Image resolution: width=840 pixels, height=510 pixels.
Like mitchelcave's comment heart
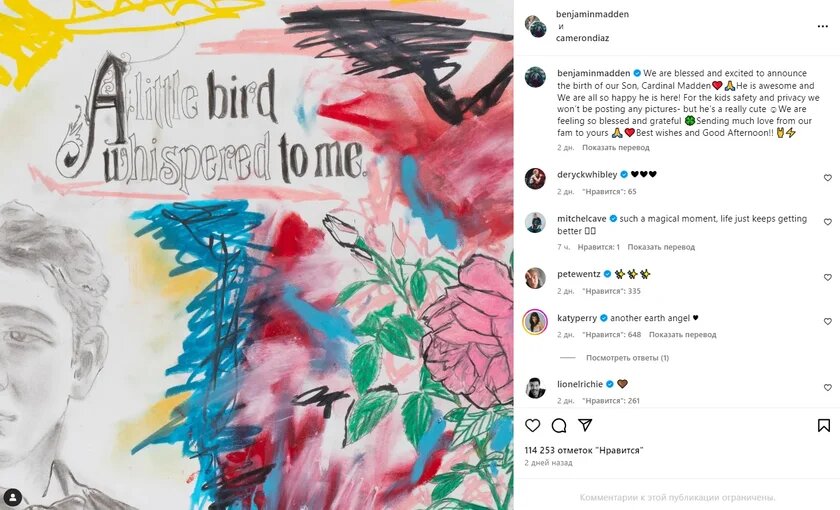tap(828, 222)
